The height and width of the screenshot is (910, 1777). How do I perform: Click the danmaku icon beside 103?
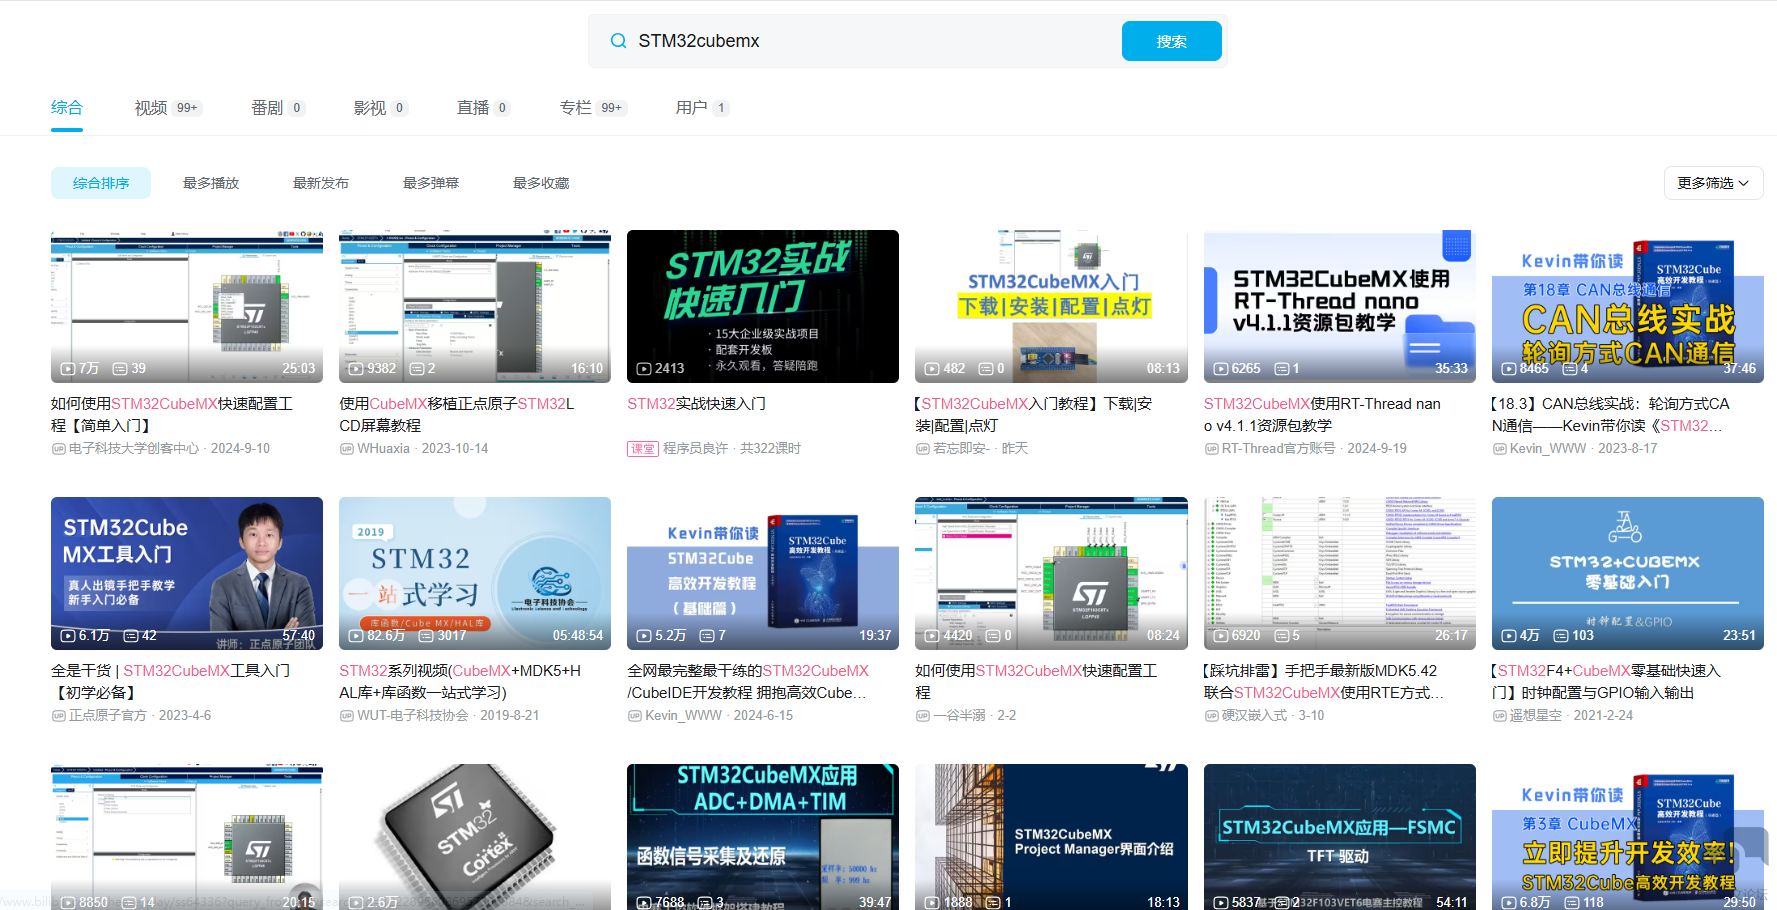(x=1561, y=636)
